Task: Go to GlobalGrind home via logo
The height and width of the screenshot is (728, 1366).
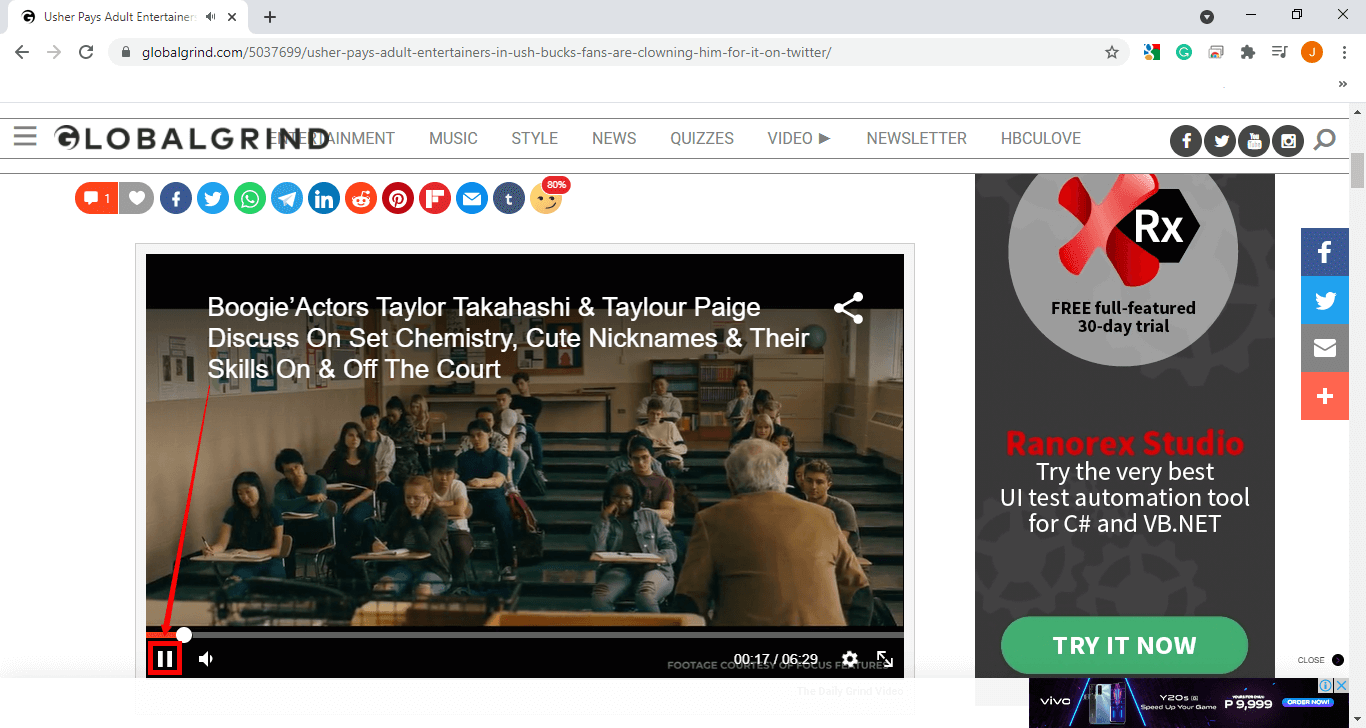Action: [x=190, y=138]
